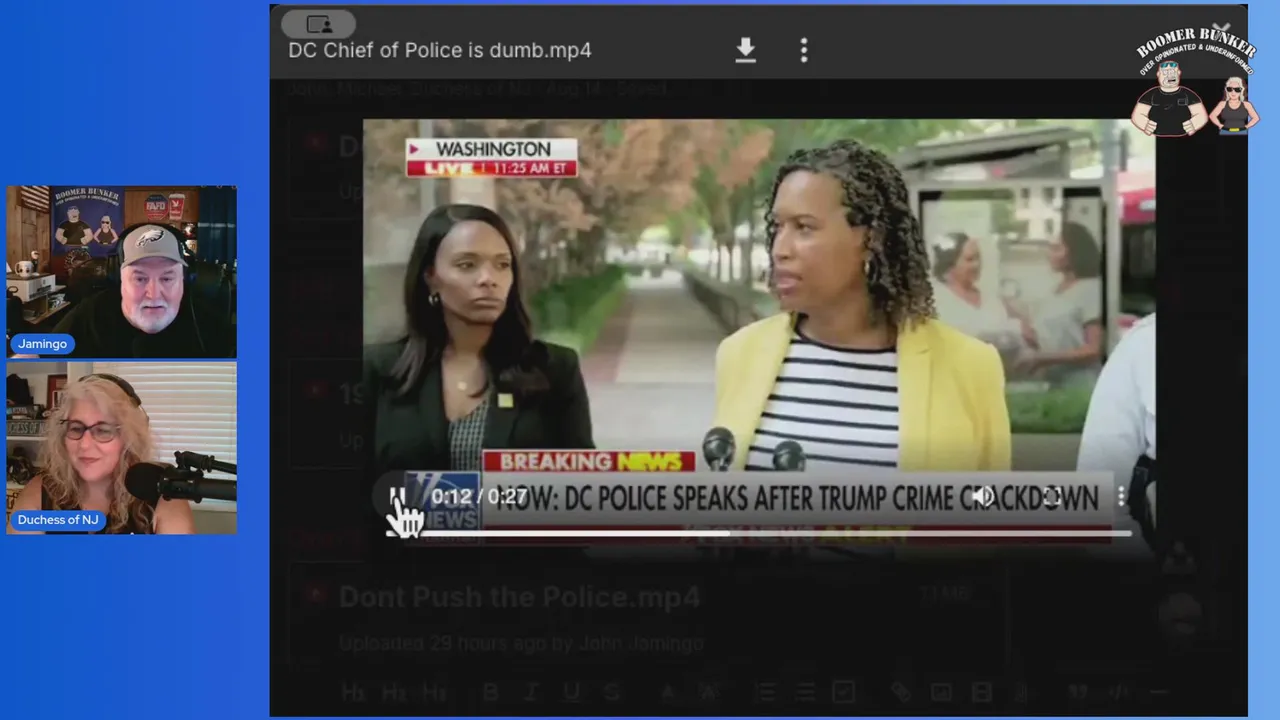Click the Duchess of NJ name label
The height and width of the screenshot is (720, 1280).
[x=56, y=520]
